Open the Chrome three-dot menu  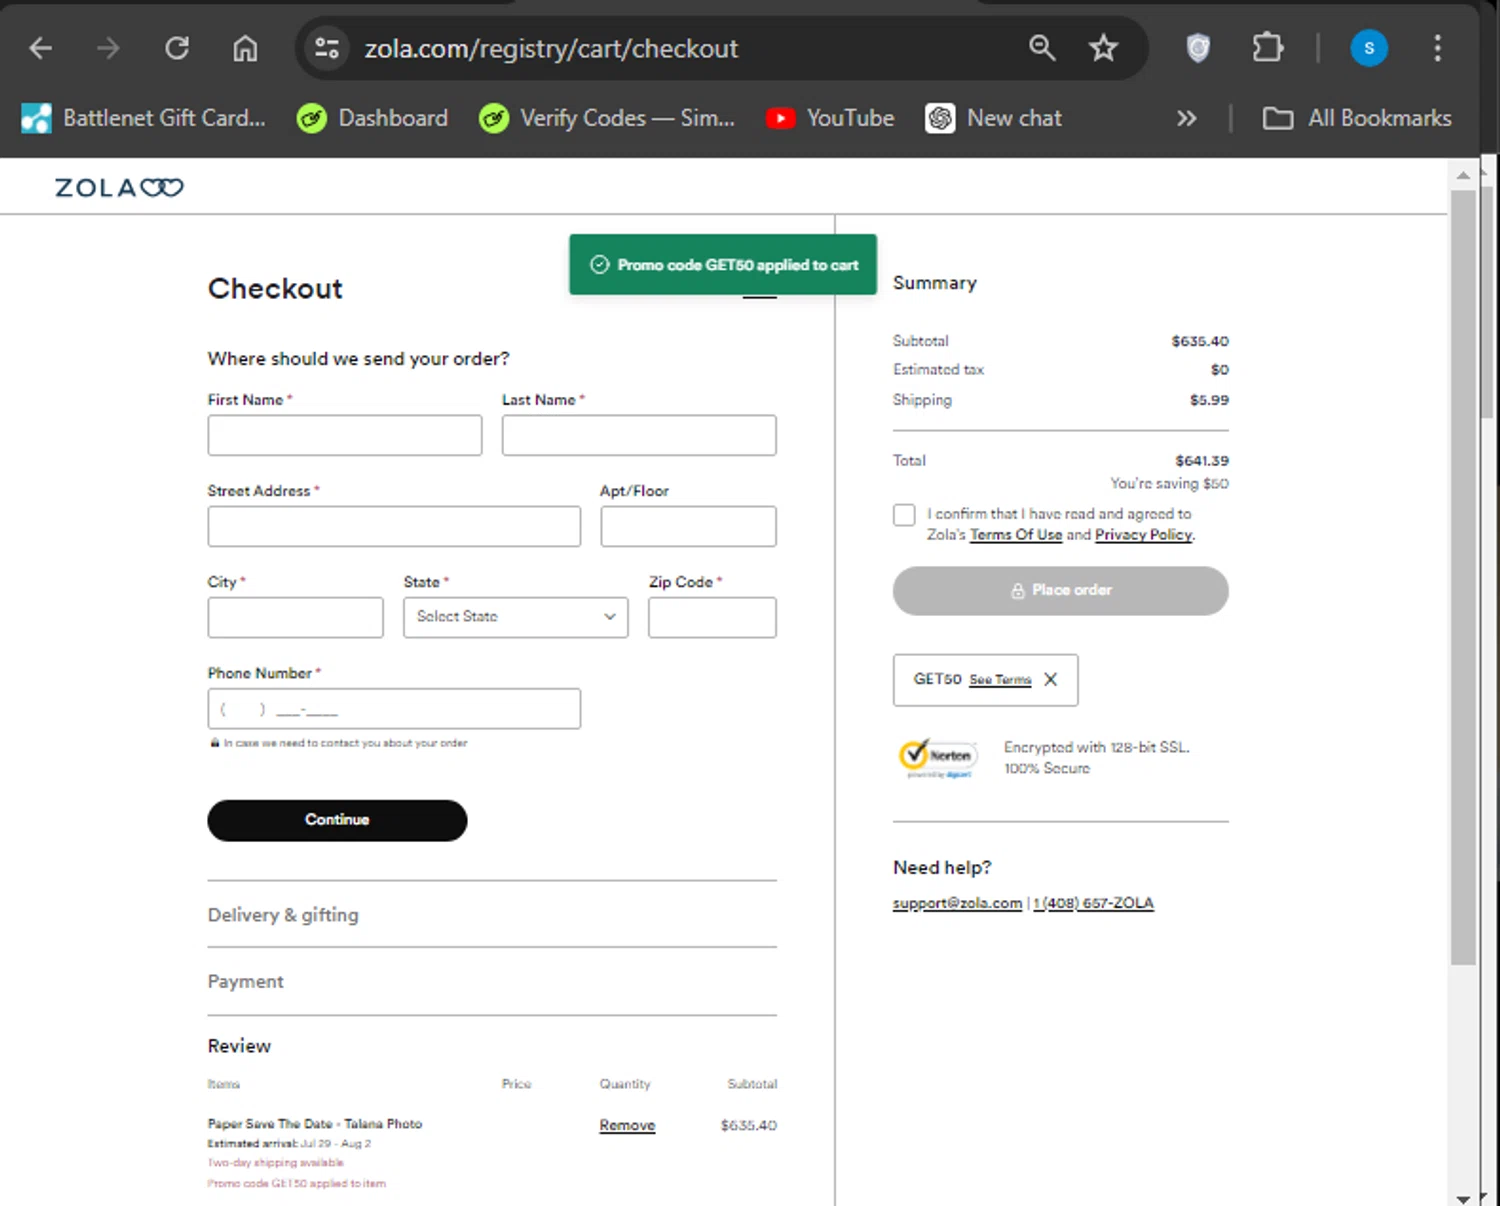(x=1437, y=47)
